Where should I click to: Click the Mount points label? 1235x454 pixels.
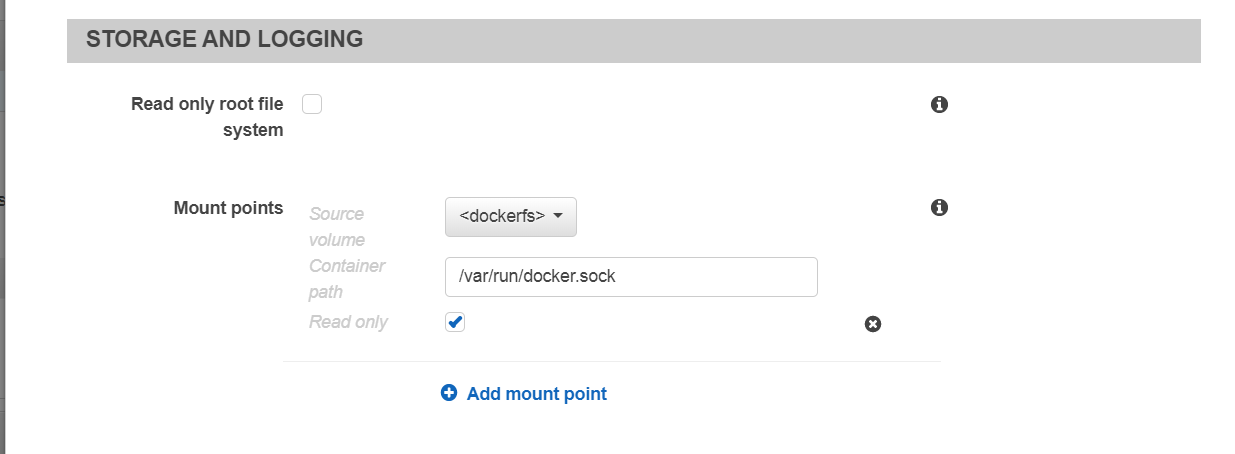click(228, 208)
